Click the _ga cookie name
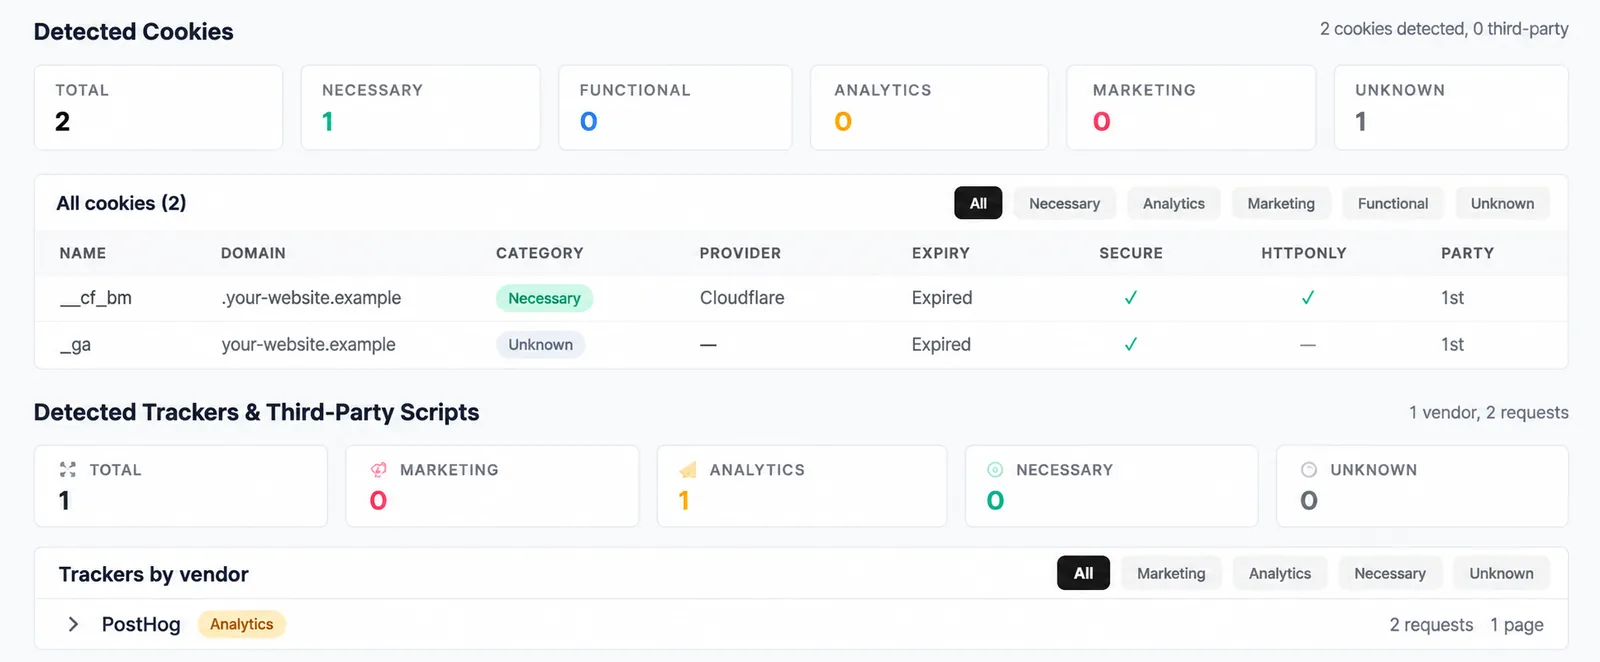 point(76,344)
